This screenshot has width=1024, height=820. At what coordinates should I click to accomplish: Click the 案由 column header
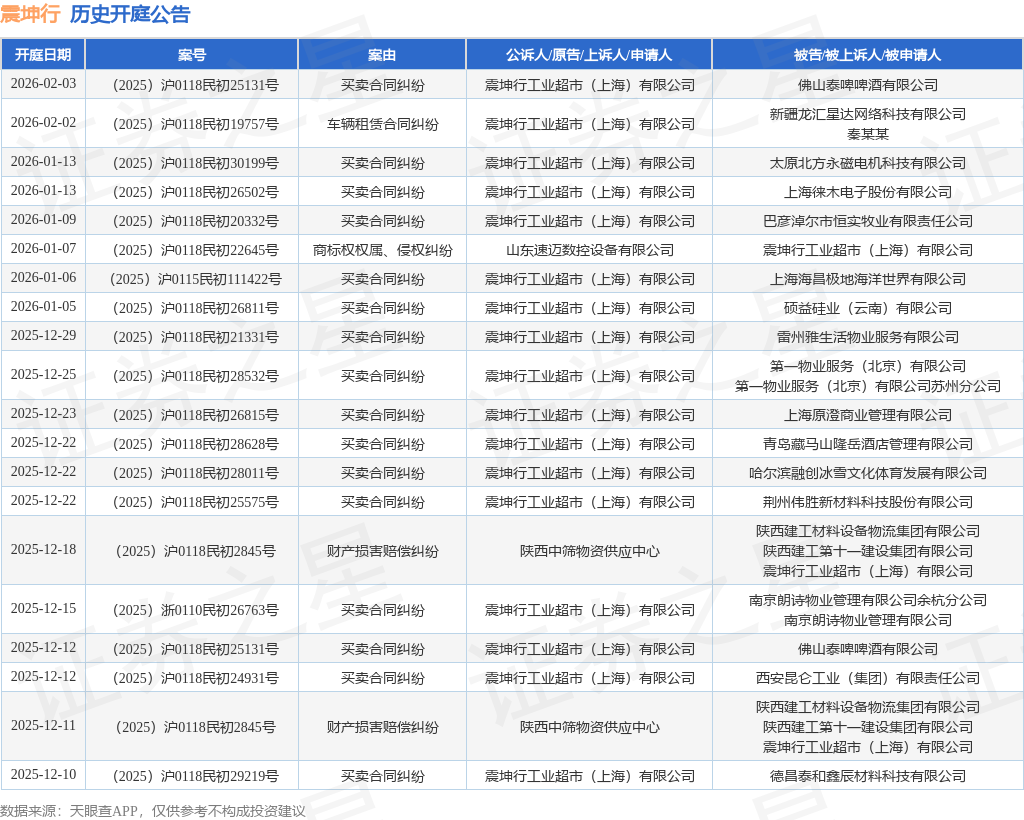[x=382, y=55]
